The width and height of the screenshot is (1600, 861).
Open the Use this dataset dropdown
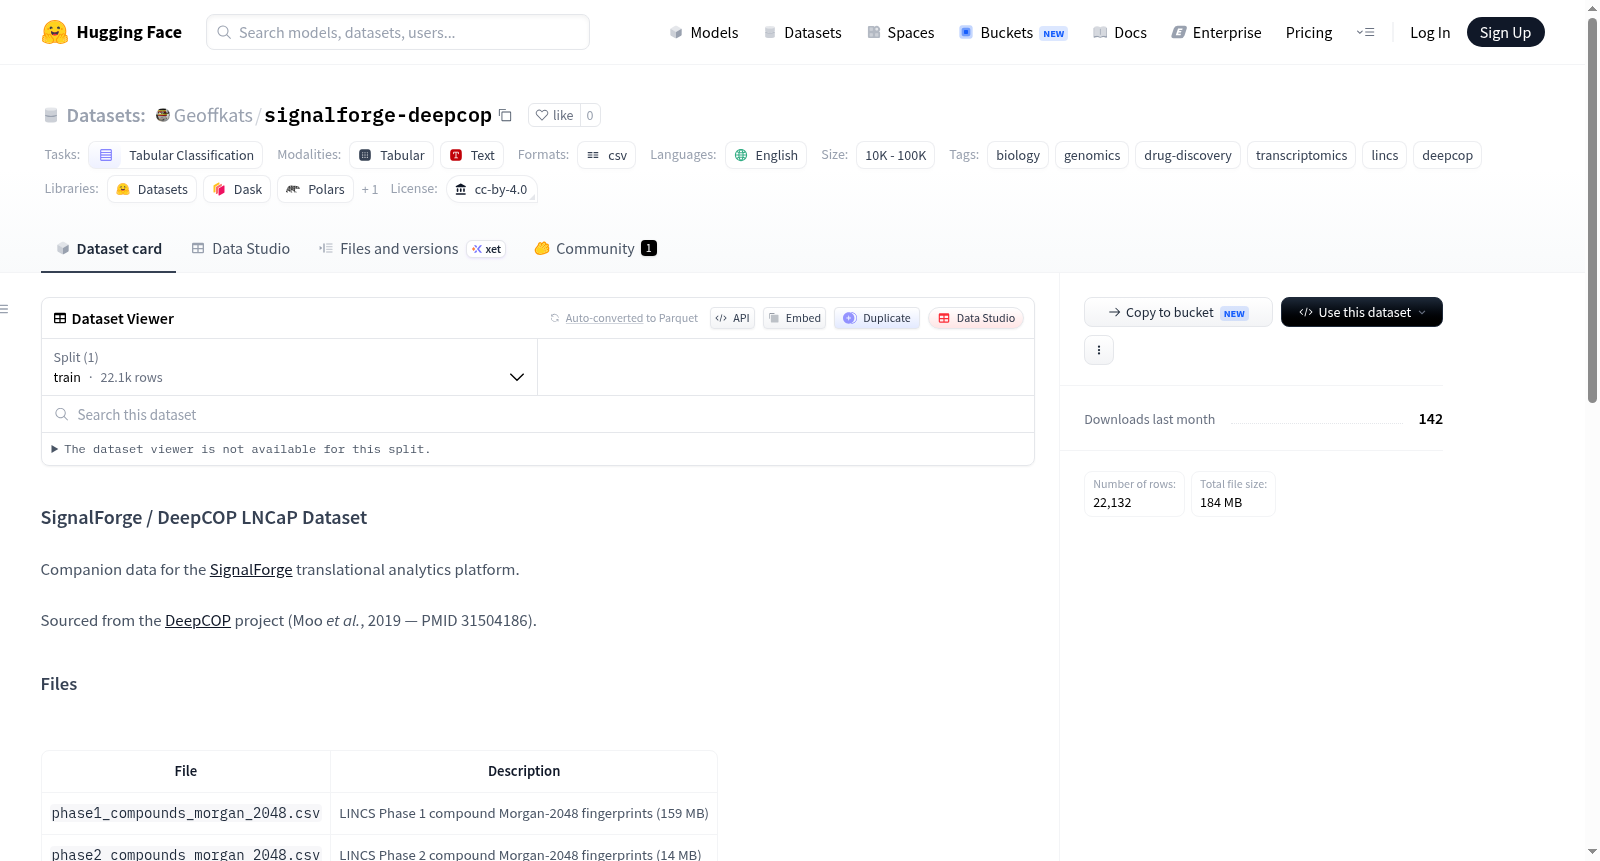(1361, 312)
